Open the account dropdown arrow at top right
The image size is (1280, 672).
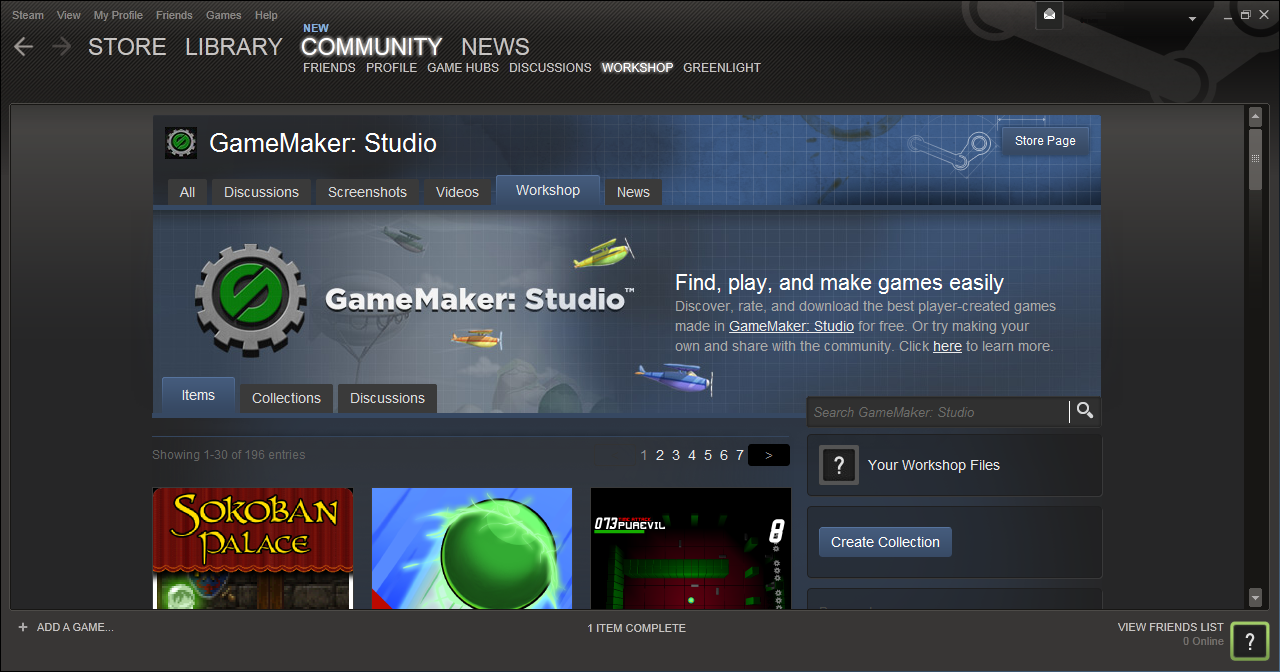pyautogui.click(x=1192, y=19)
